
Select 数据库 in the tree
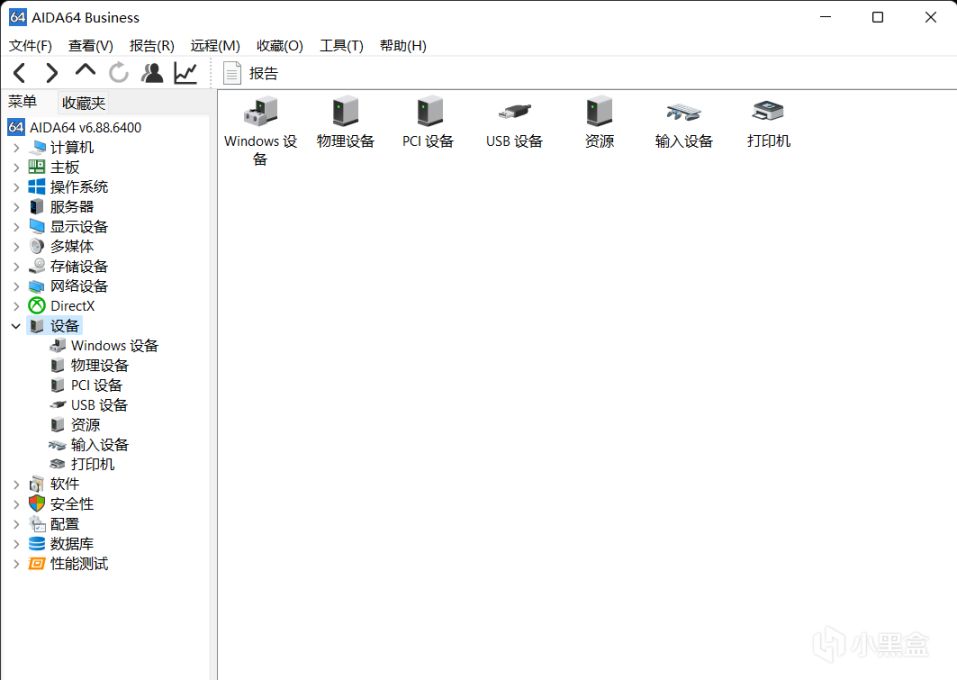point(71,544)
